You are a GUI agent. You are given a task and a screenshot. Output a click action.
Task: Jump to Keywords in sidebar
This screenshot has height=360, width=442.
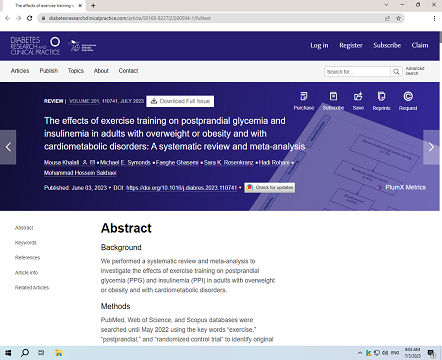tap(26, 243)
